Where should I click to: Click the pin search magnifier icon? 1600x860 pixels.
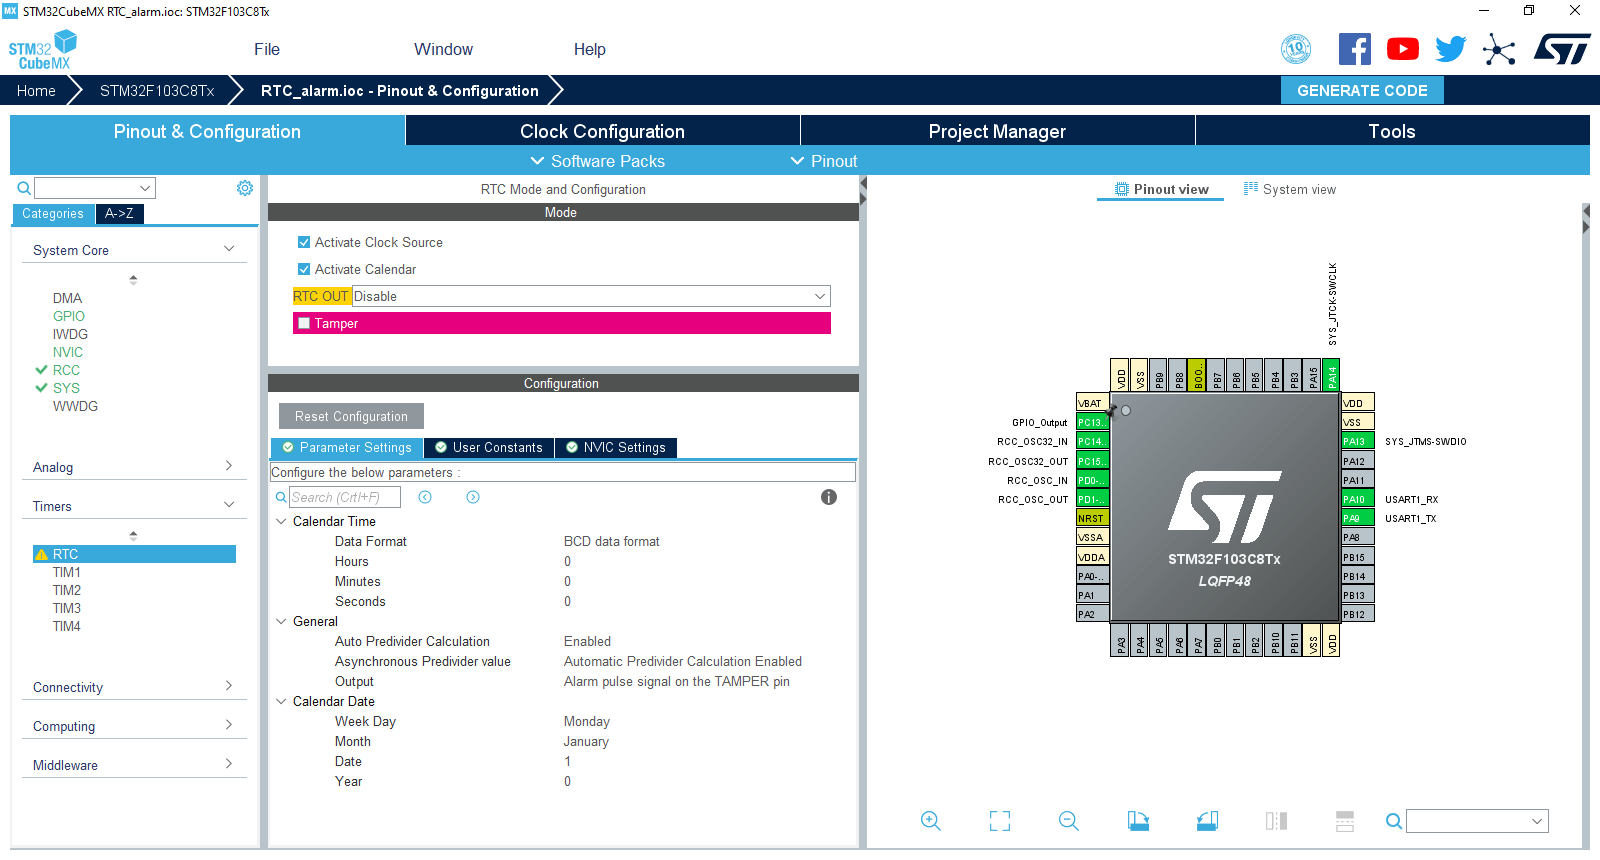click(1393, 821)
